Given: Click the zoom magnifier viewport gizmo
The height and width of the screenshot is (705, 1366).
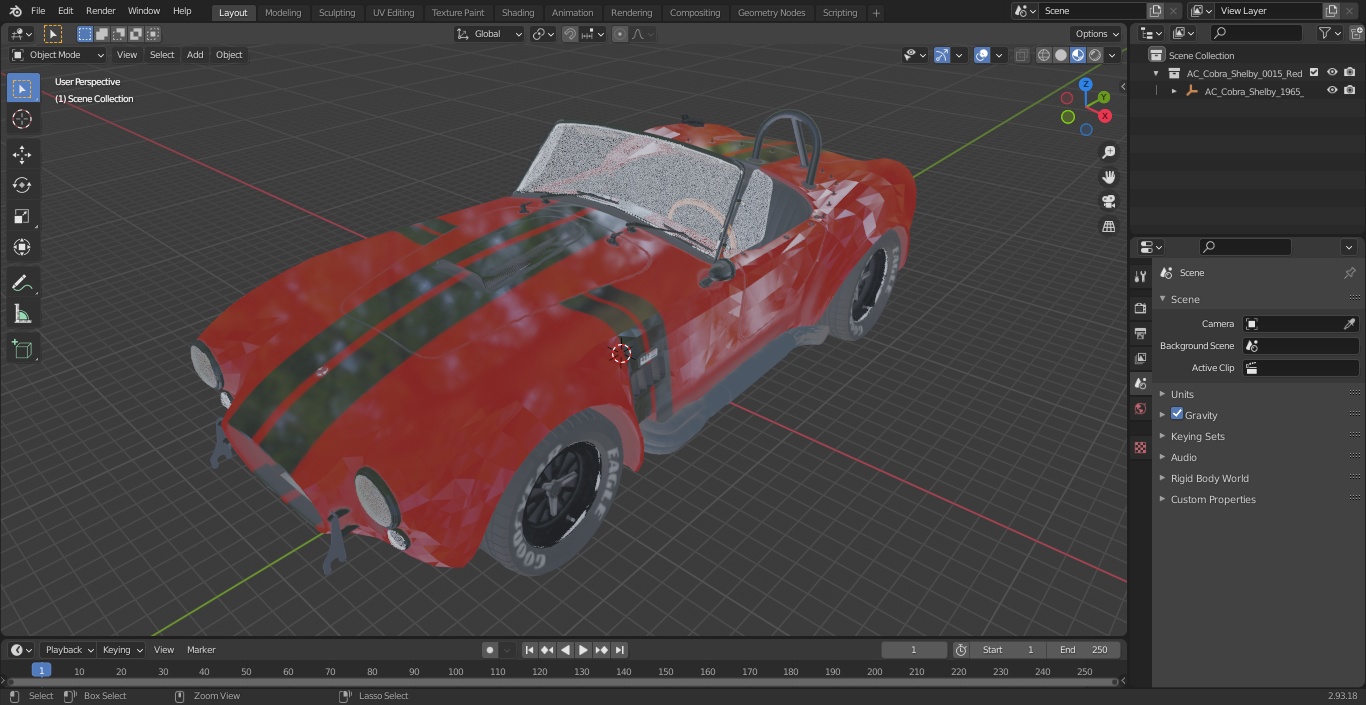Looking at the screenshot, I should click(1108, 152).
